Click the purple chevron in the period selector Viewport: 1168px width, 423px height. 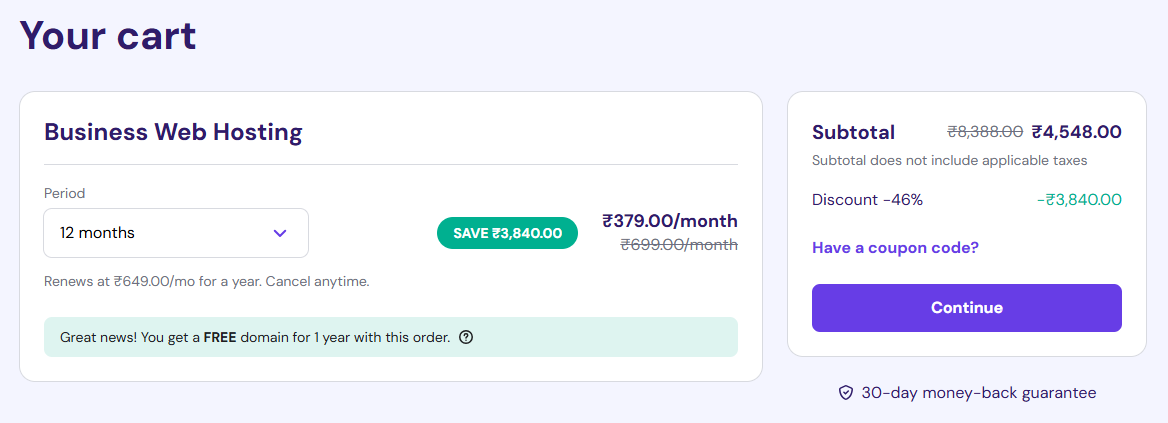[x=280, y=233]
